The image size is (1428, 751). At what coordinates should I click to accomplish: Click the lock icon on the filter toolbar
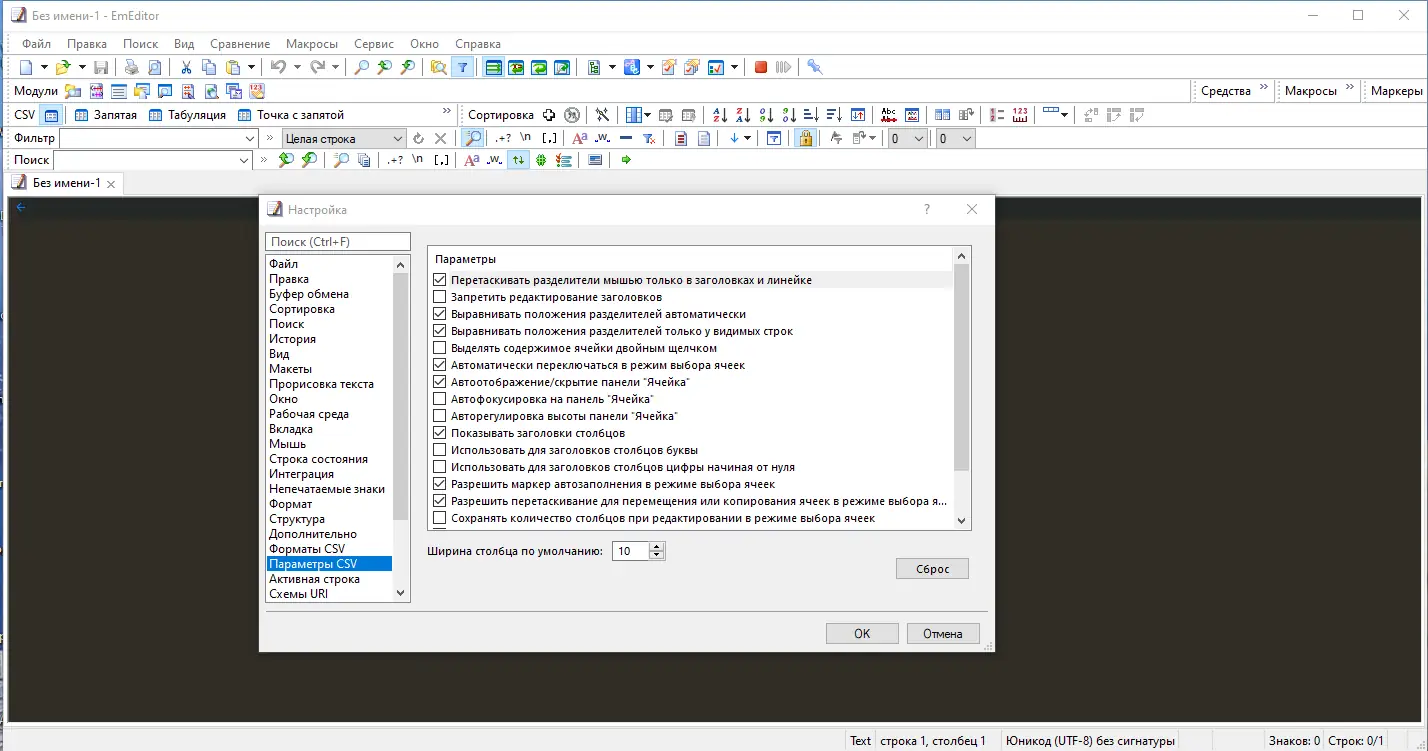click(806, 137)
